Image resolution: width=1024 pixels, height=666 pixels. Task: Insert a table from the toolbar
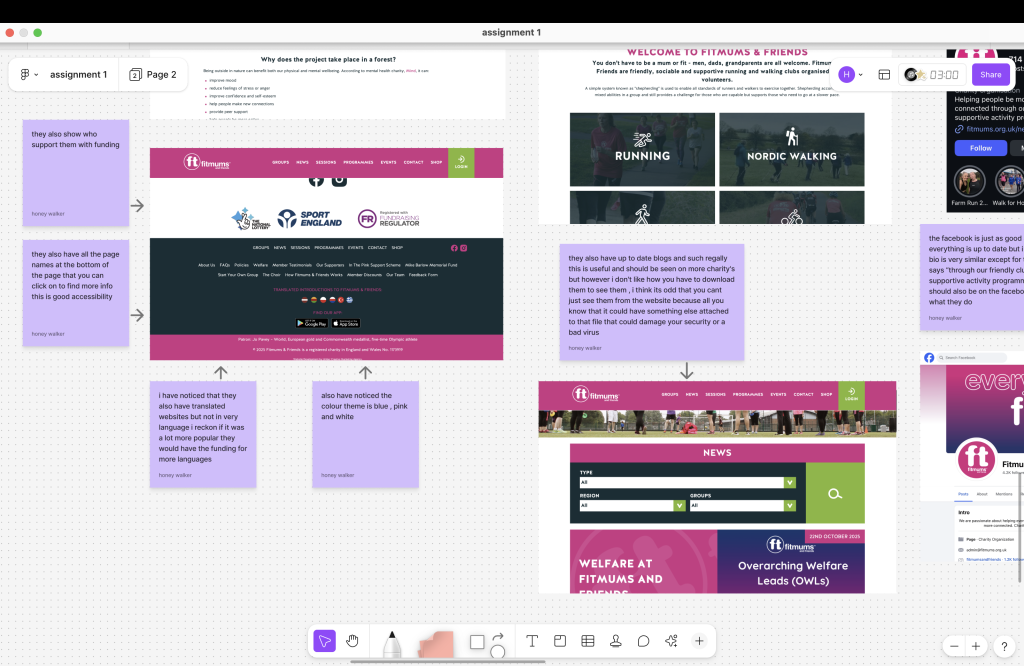pos(588,641)
